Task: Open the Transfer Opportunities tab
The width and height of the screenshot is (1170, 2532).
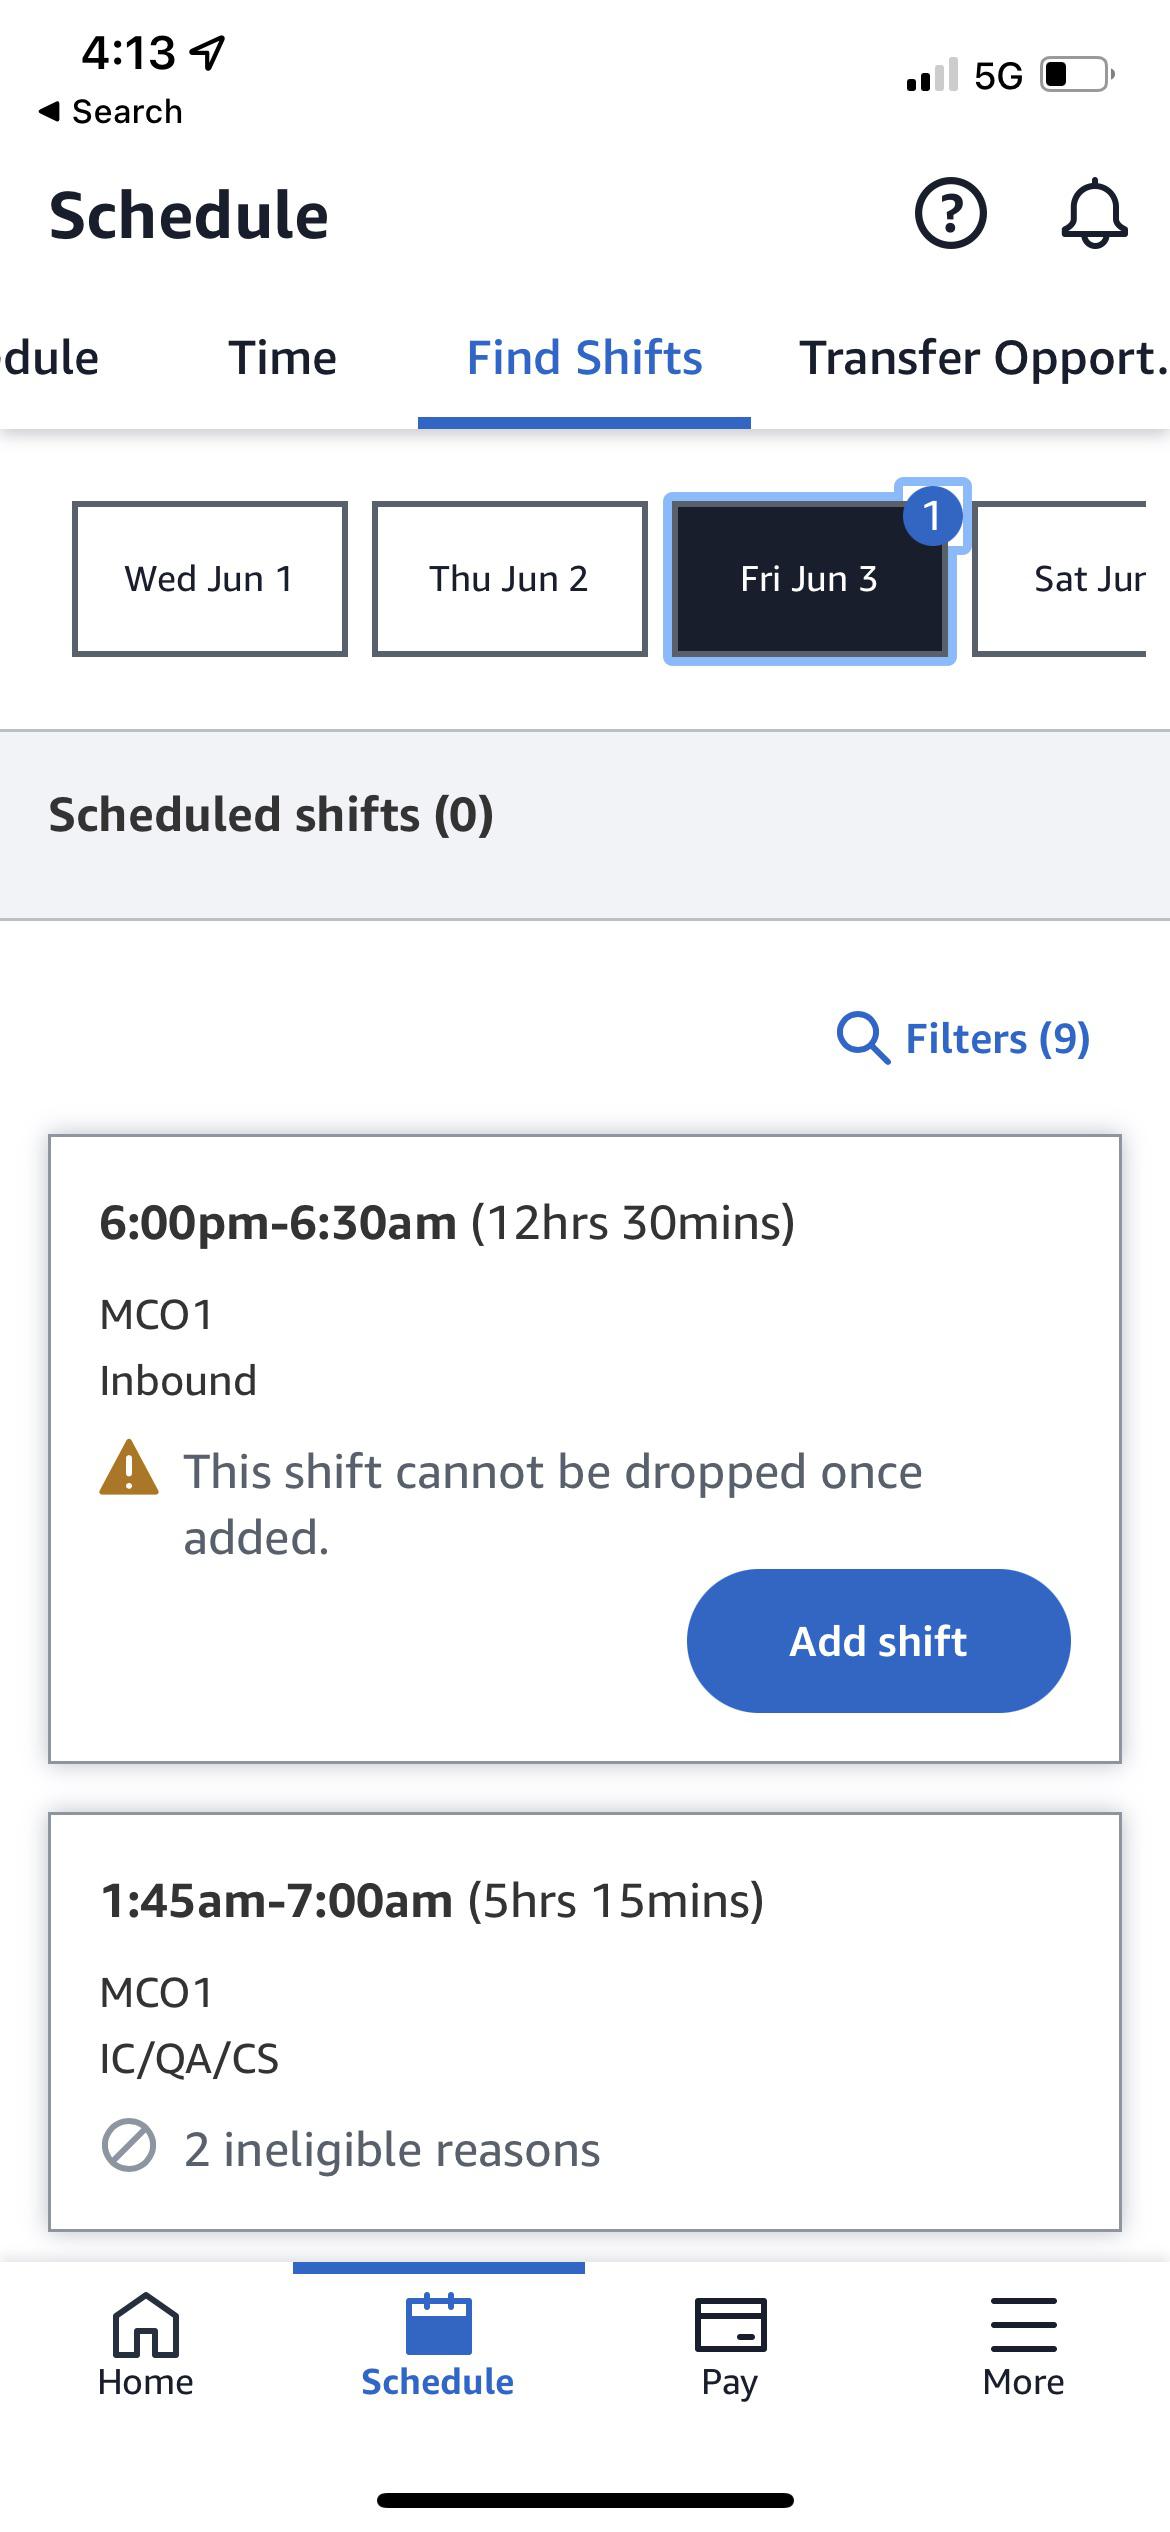Action: click(x=980, y=357)
